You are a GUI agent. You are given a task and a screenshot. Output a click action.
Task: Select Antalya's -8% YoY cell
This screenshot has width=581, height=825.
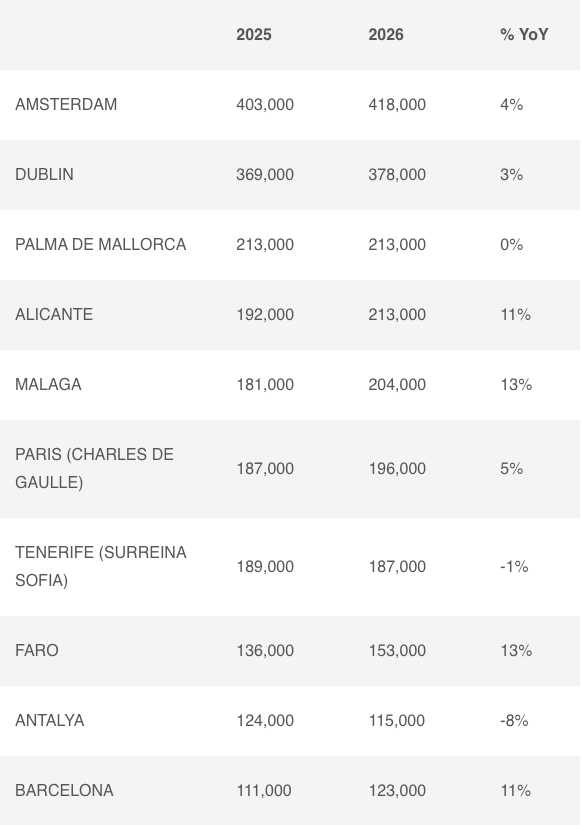pyautogui.click(x=514, y=720)
